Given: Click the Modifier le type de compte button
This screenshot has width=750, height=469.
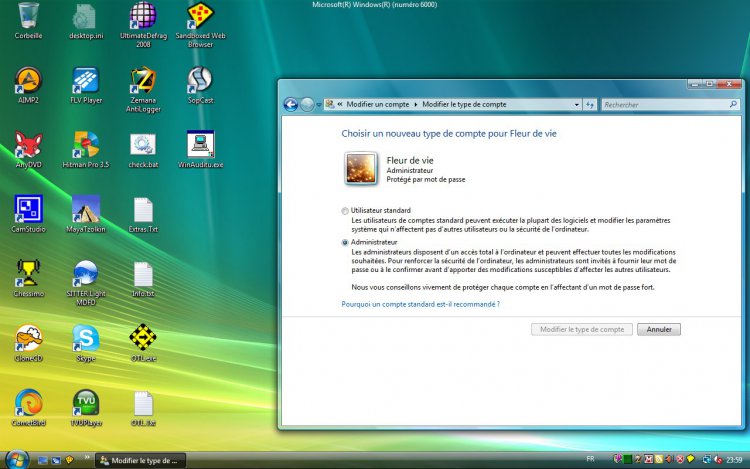Looking at the screenshot, I should [582, 329].
